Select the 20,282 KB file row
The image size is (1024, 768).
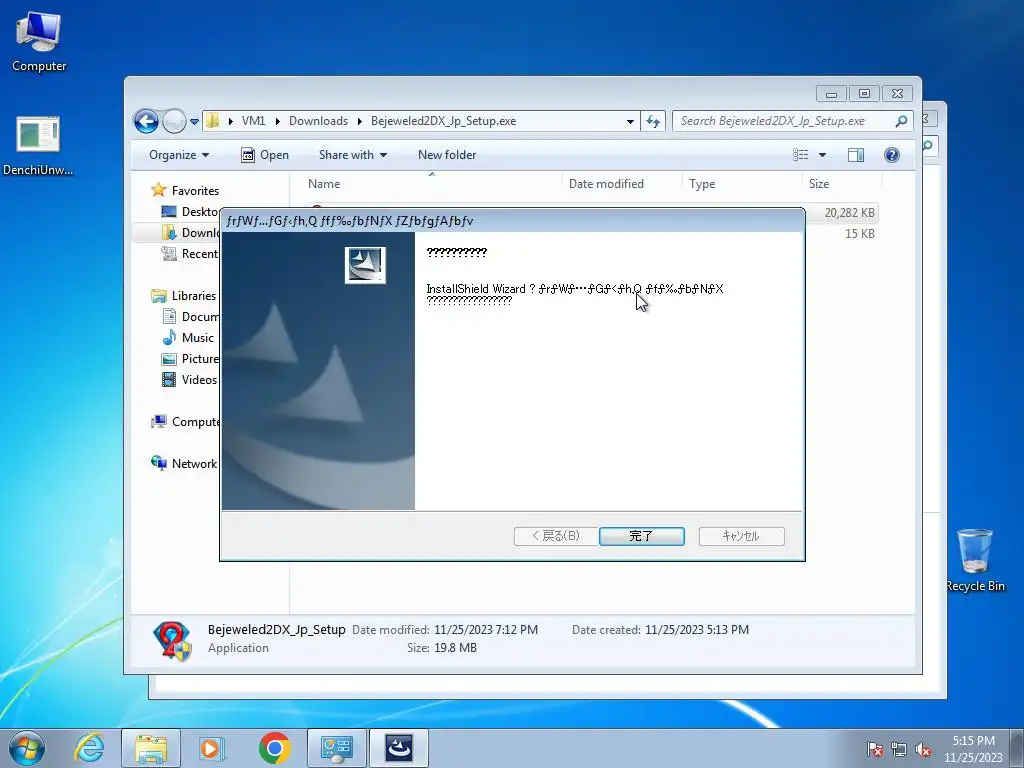[x=842, y=213]
